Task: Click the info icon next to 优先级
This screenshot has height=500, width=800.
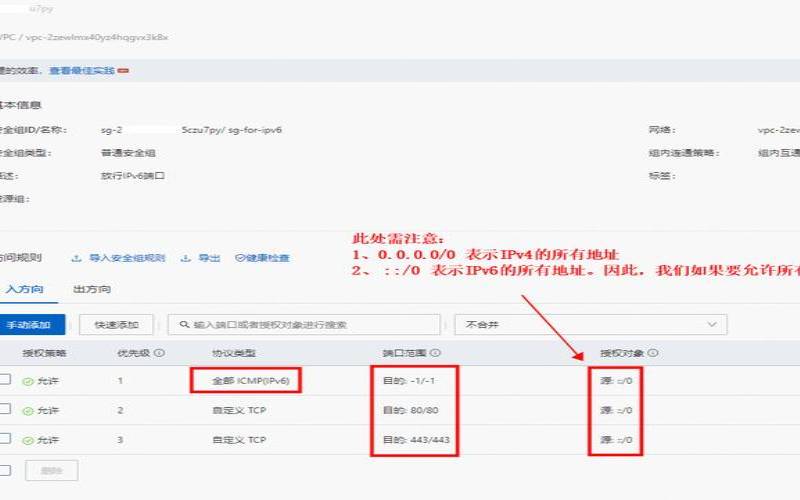Action: [160, 353]
